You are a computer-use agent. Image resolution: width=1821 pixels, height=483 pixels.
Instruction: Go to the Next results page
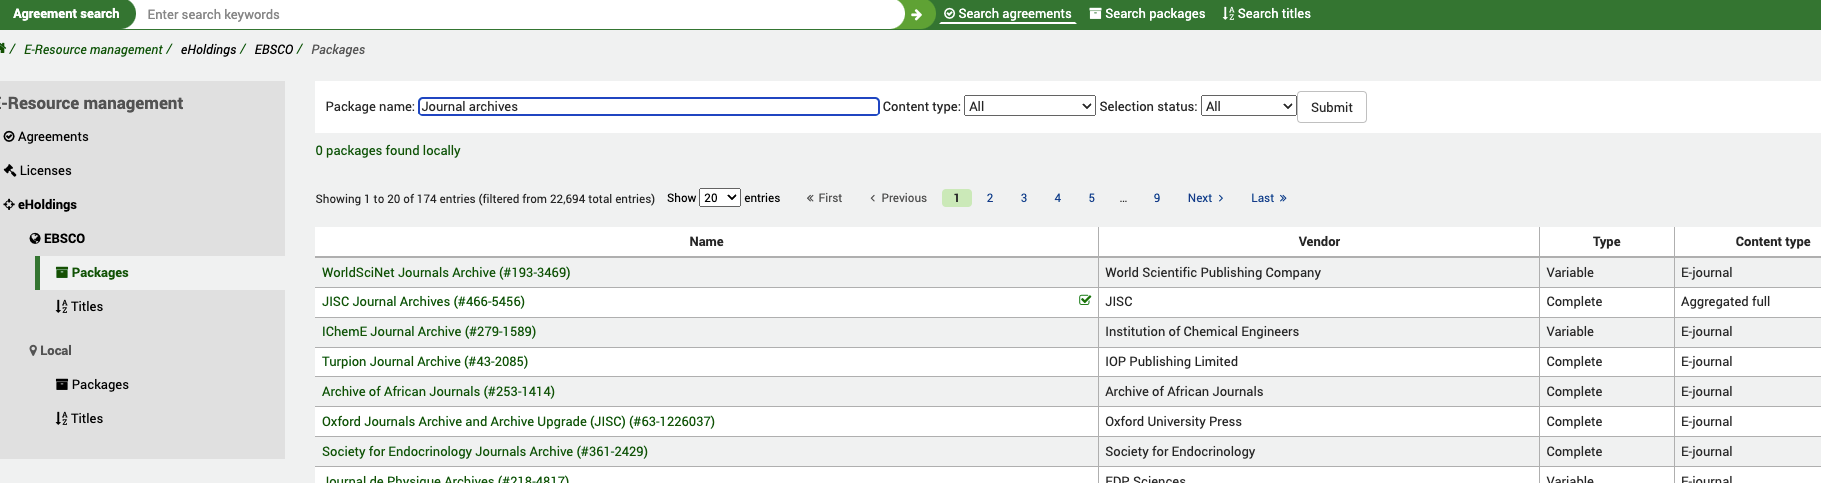coord(1205,198)
